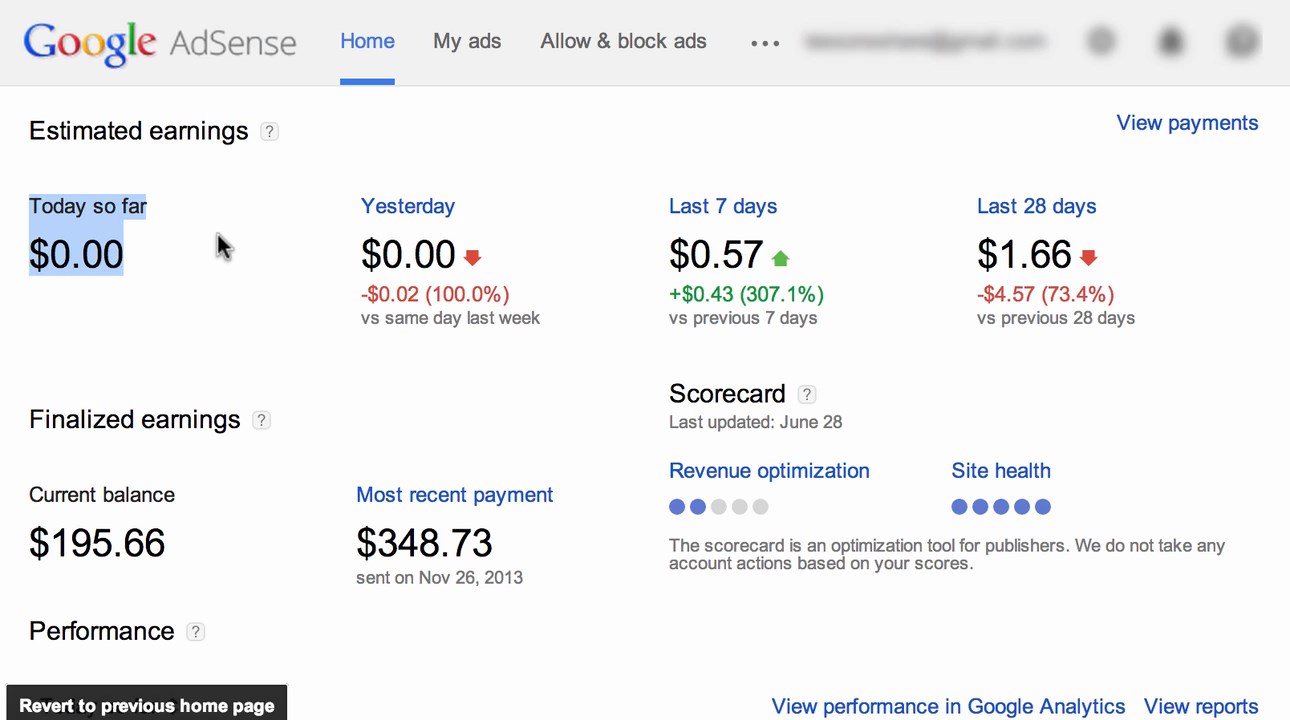
Task: Click the red down arrow next to Yesterday's $0.00
Action: (472, 258)
